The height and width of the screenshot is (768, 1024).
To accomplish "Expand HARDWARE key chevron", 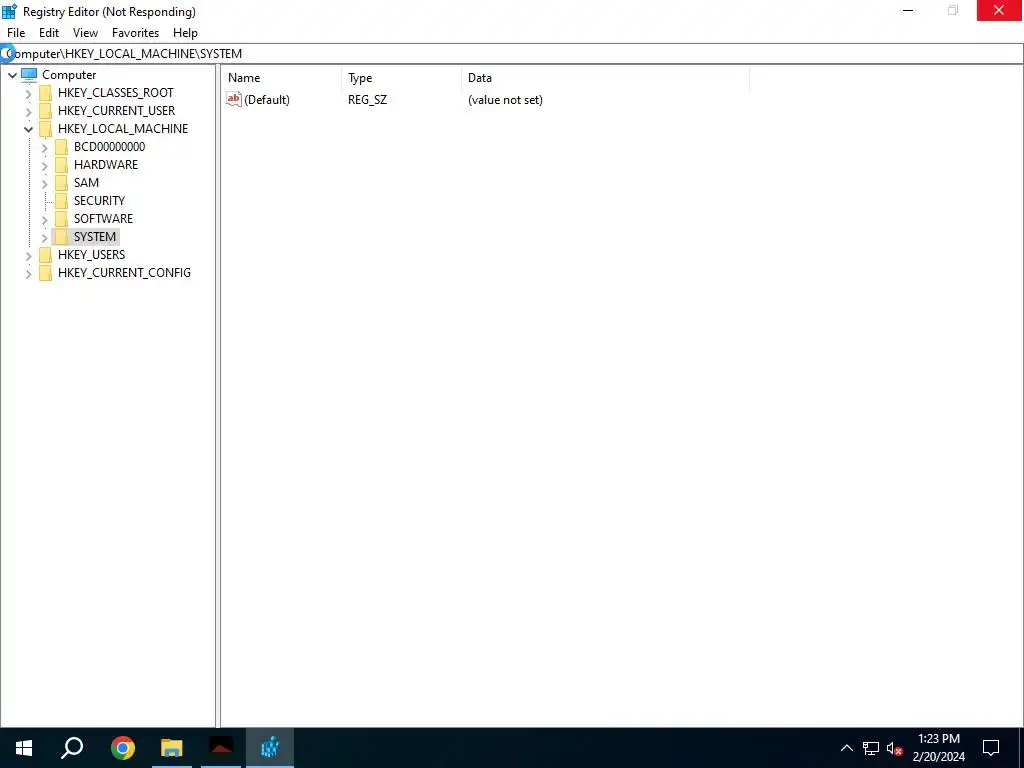I will [44, 166].
